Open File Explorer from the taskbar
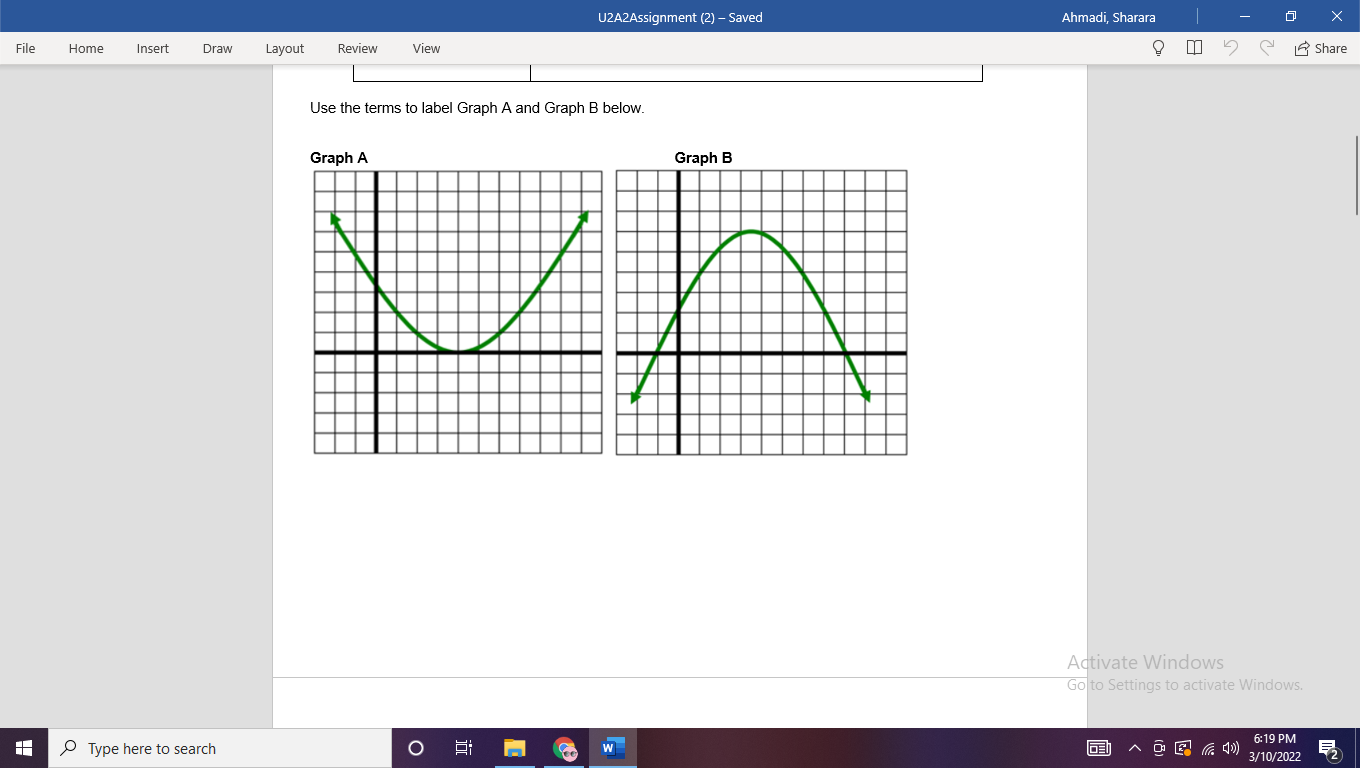Image resolution: width=1360 pixels, height=768 pixels. click(514, 748)
